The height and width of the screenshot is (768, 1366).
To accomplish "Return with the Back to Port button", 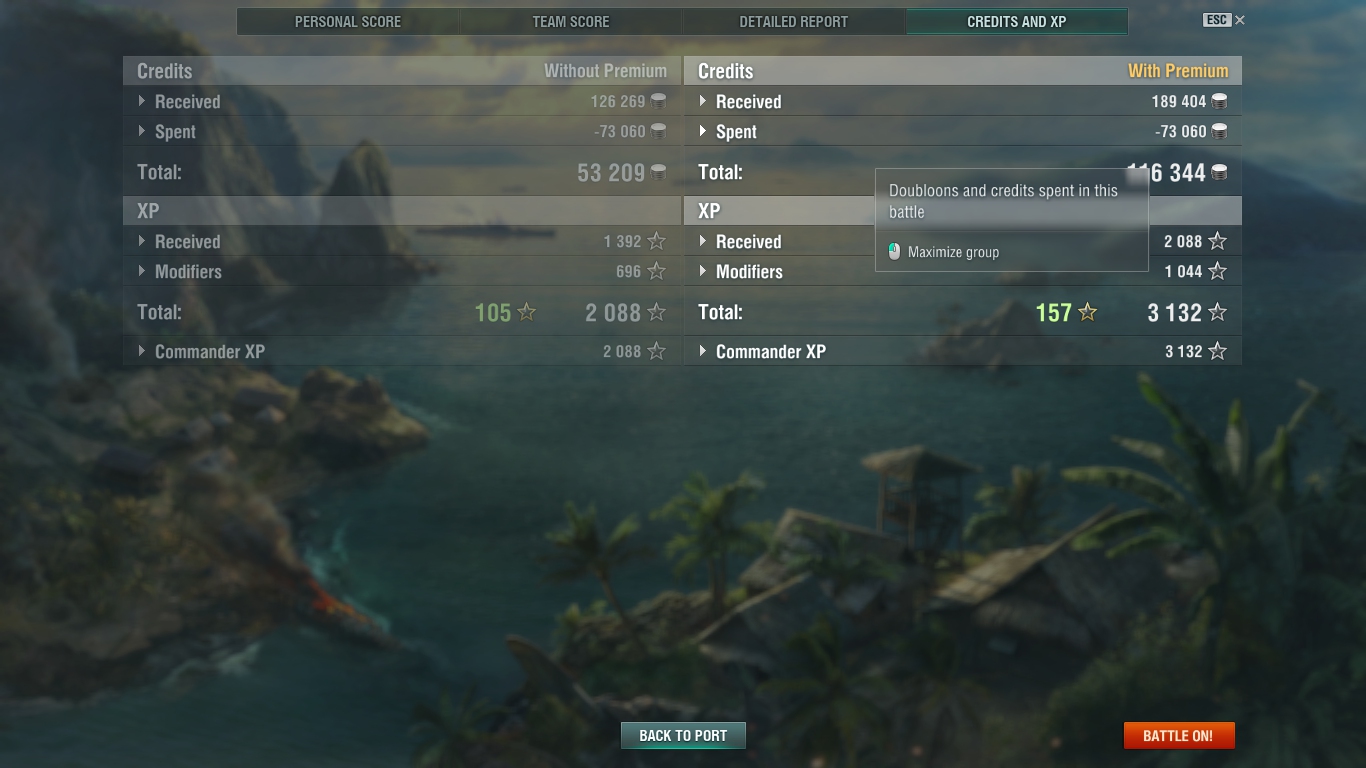I will tap(683, 735).
